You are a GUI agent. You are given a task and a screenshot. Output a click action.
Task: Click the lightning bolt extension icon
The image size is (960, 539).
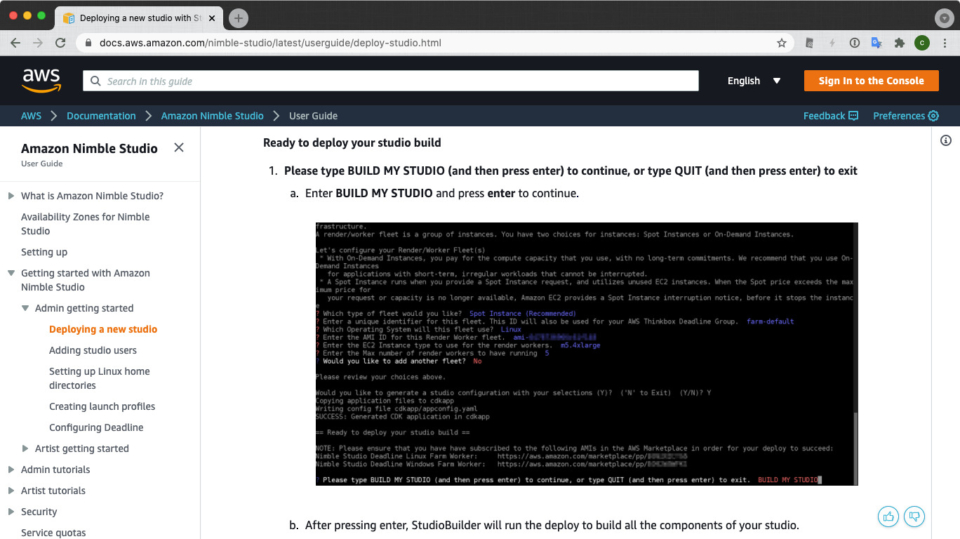click(832, 43)
